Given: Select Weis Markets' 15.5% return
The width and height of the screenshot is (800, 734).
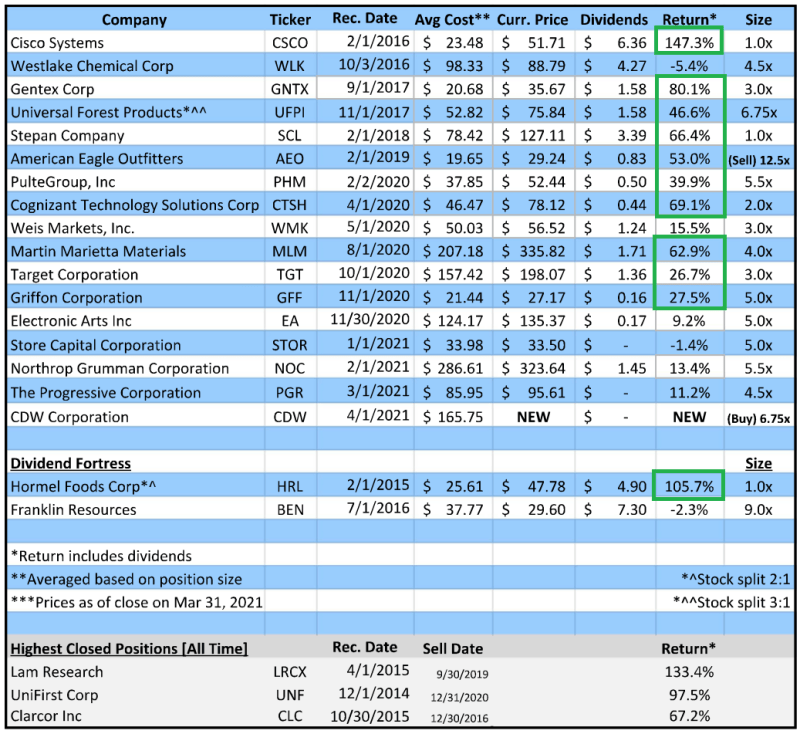Looking at the screenshot, I should coord(689,228).
